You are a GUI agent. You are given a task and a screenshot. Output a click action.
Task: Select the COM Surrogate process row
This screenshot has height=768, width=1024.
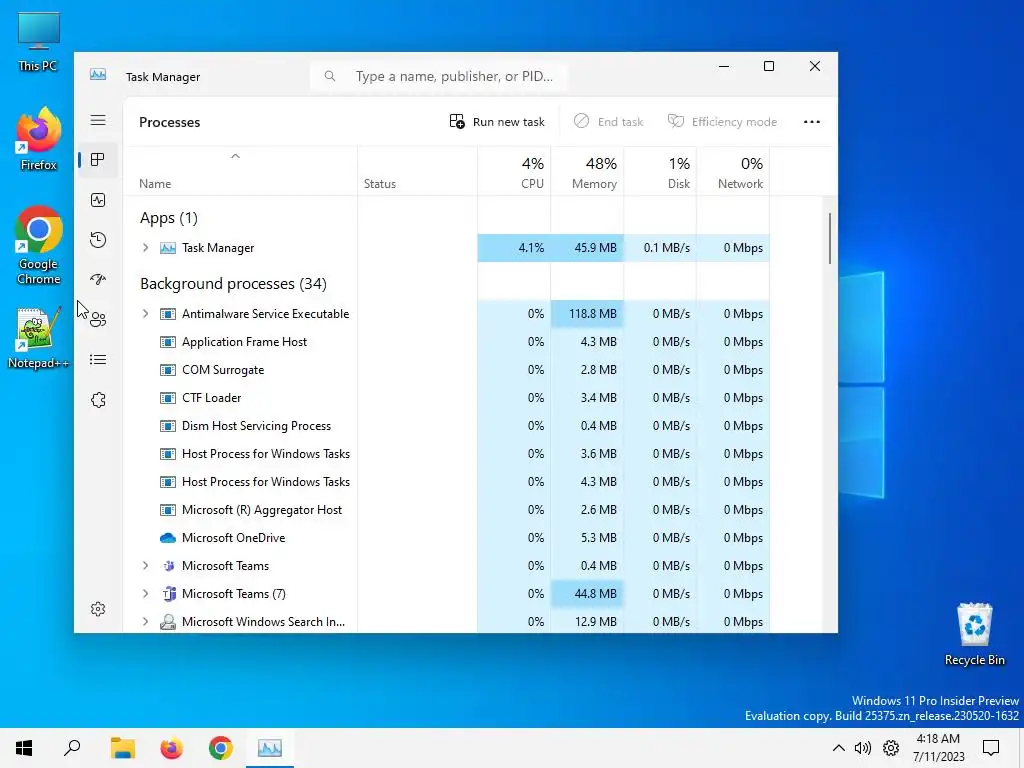(447, 370)
